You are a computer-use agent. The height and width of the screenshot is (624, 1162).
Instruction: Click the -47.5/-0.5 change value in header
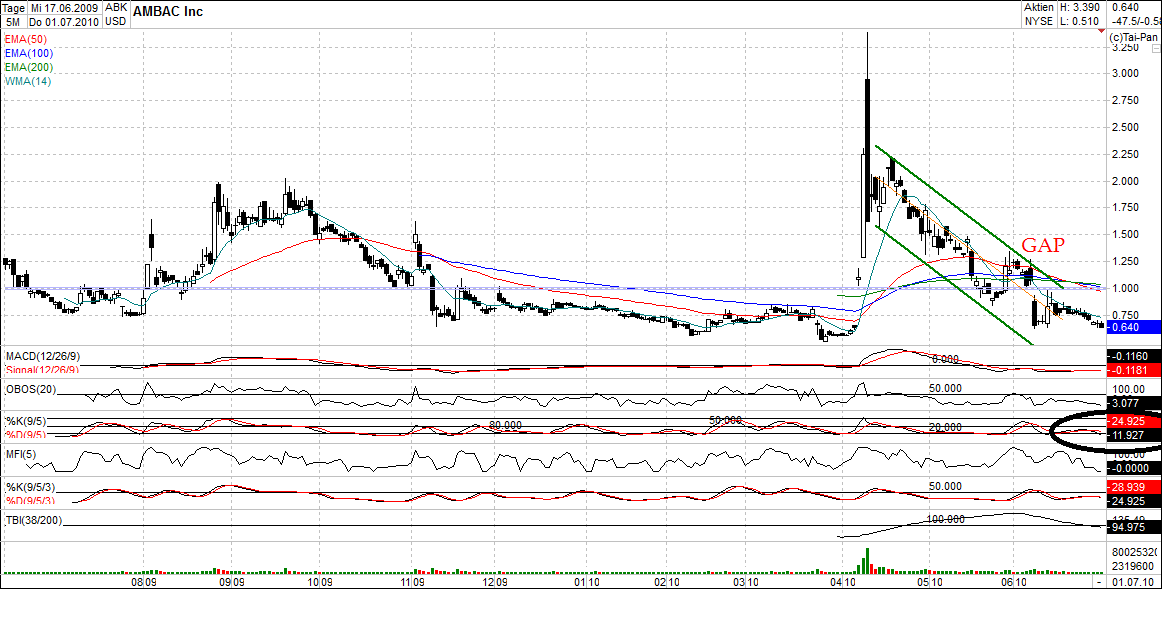[1136, 21]
